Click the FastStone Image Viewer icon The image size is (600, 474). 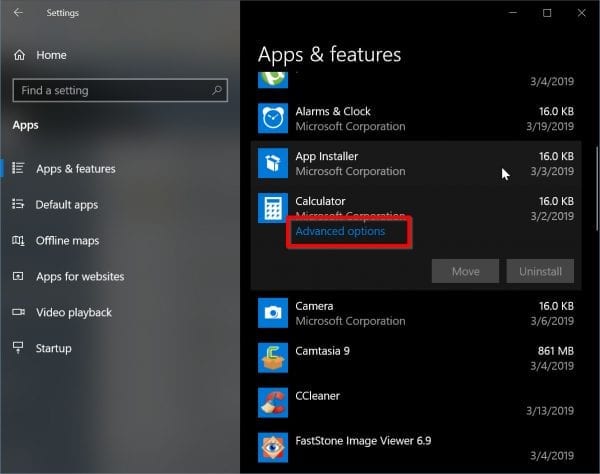pyautogui.click(x=272, y=447)
